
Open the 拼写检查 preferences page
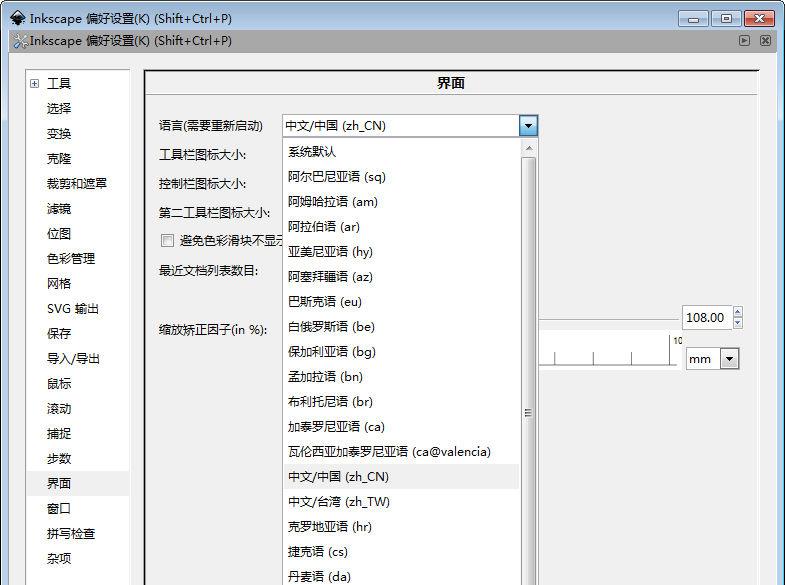pos(71,533)
